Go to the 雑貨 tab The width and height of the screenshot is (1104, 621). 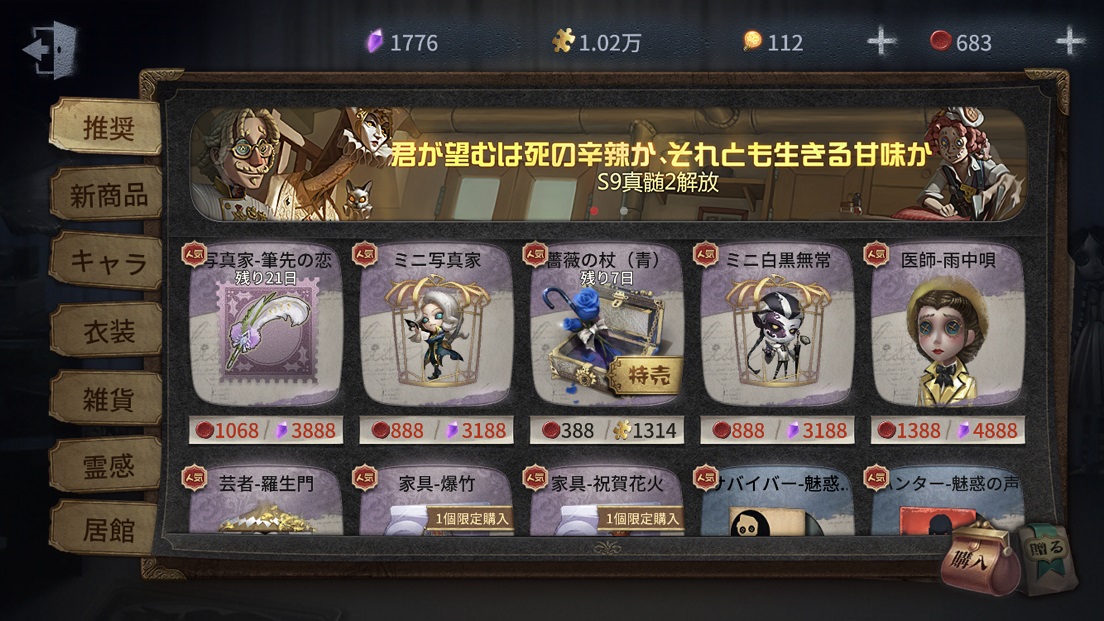[107, 398]
